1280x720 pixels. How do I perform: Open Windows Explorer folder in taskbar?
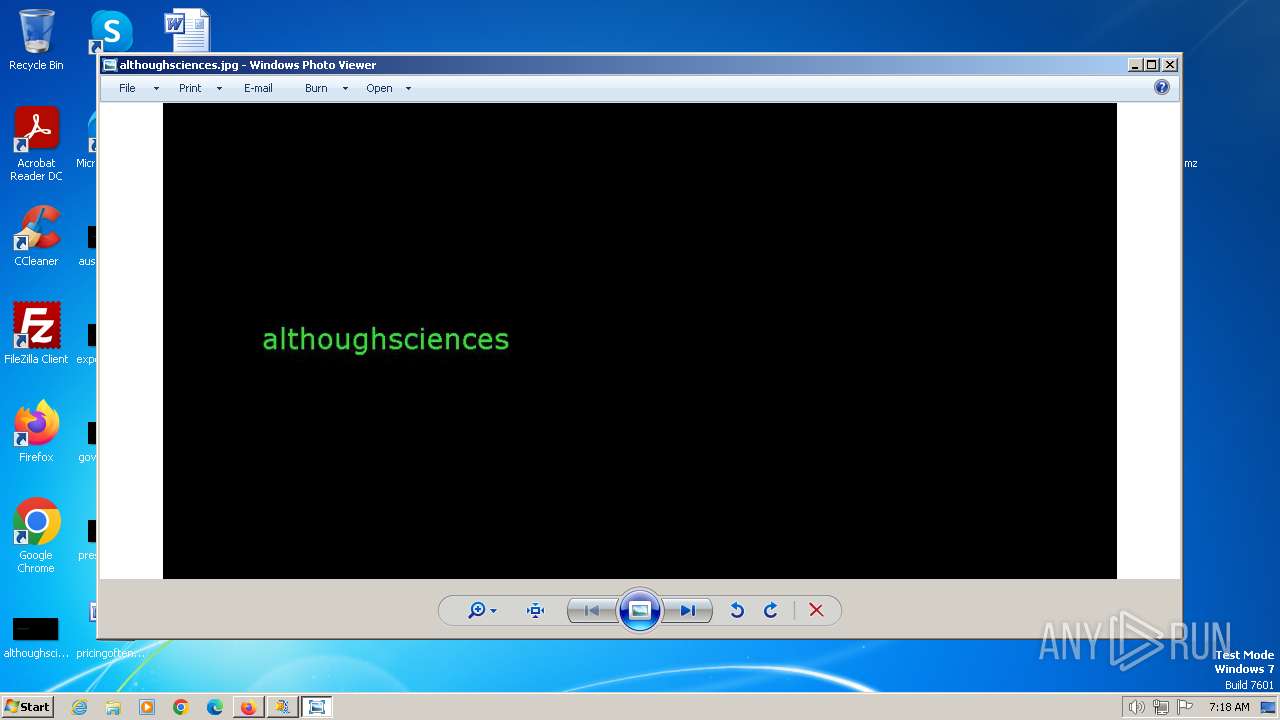click(113, 707)
